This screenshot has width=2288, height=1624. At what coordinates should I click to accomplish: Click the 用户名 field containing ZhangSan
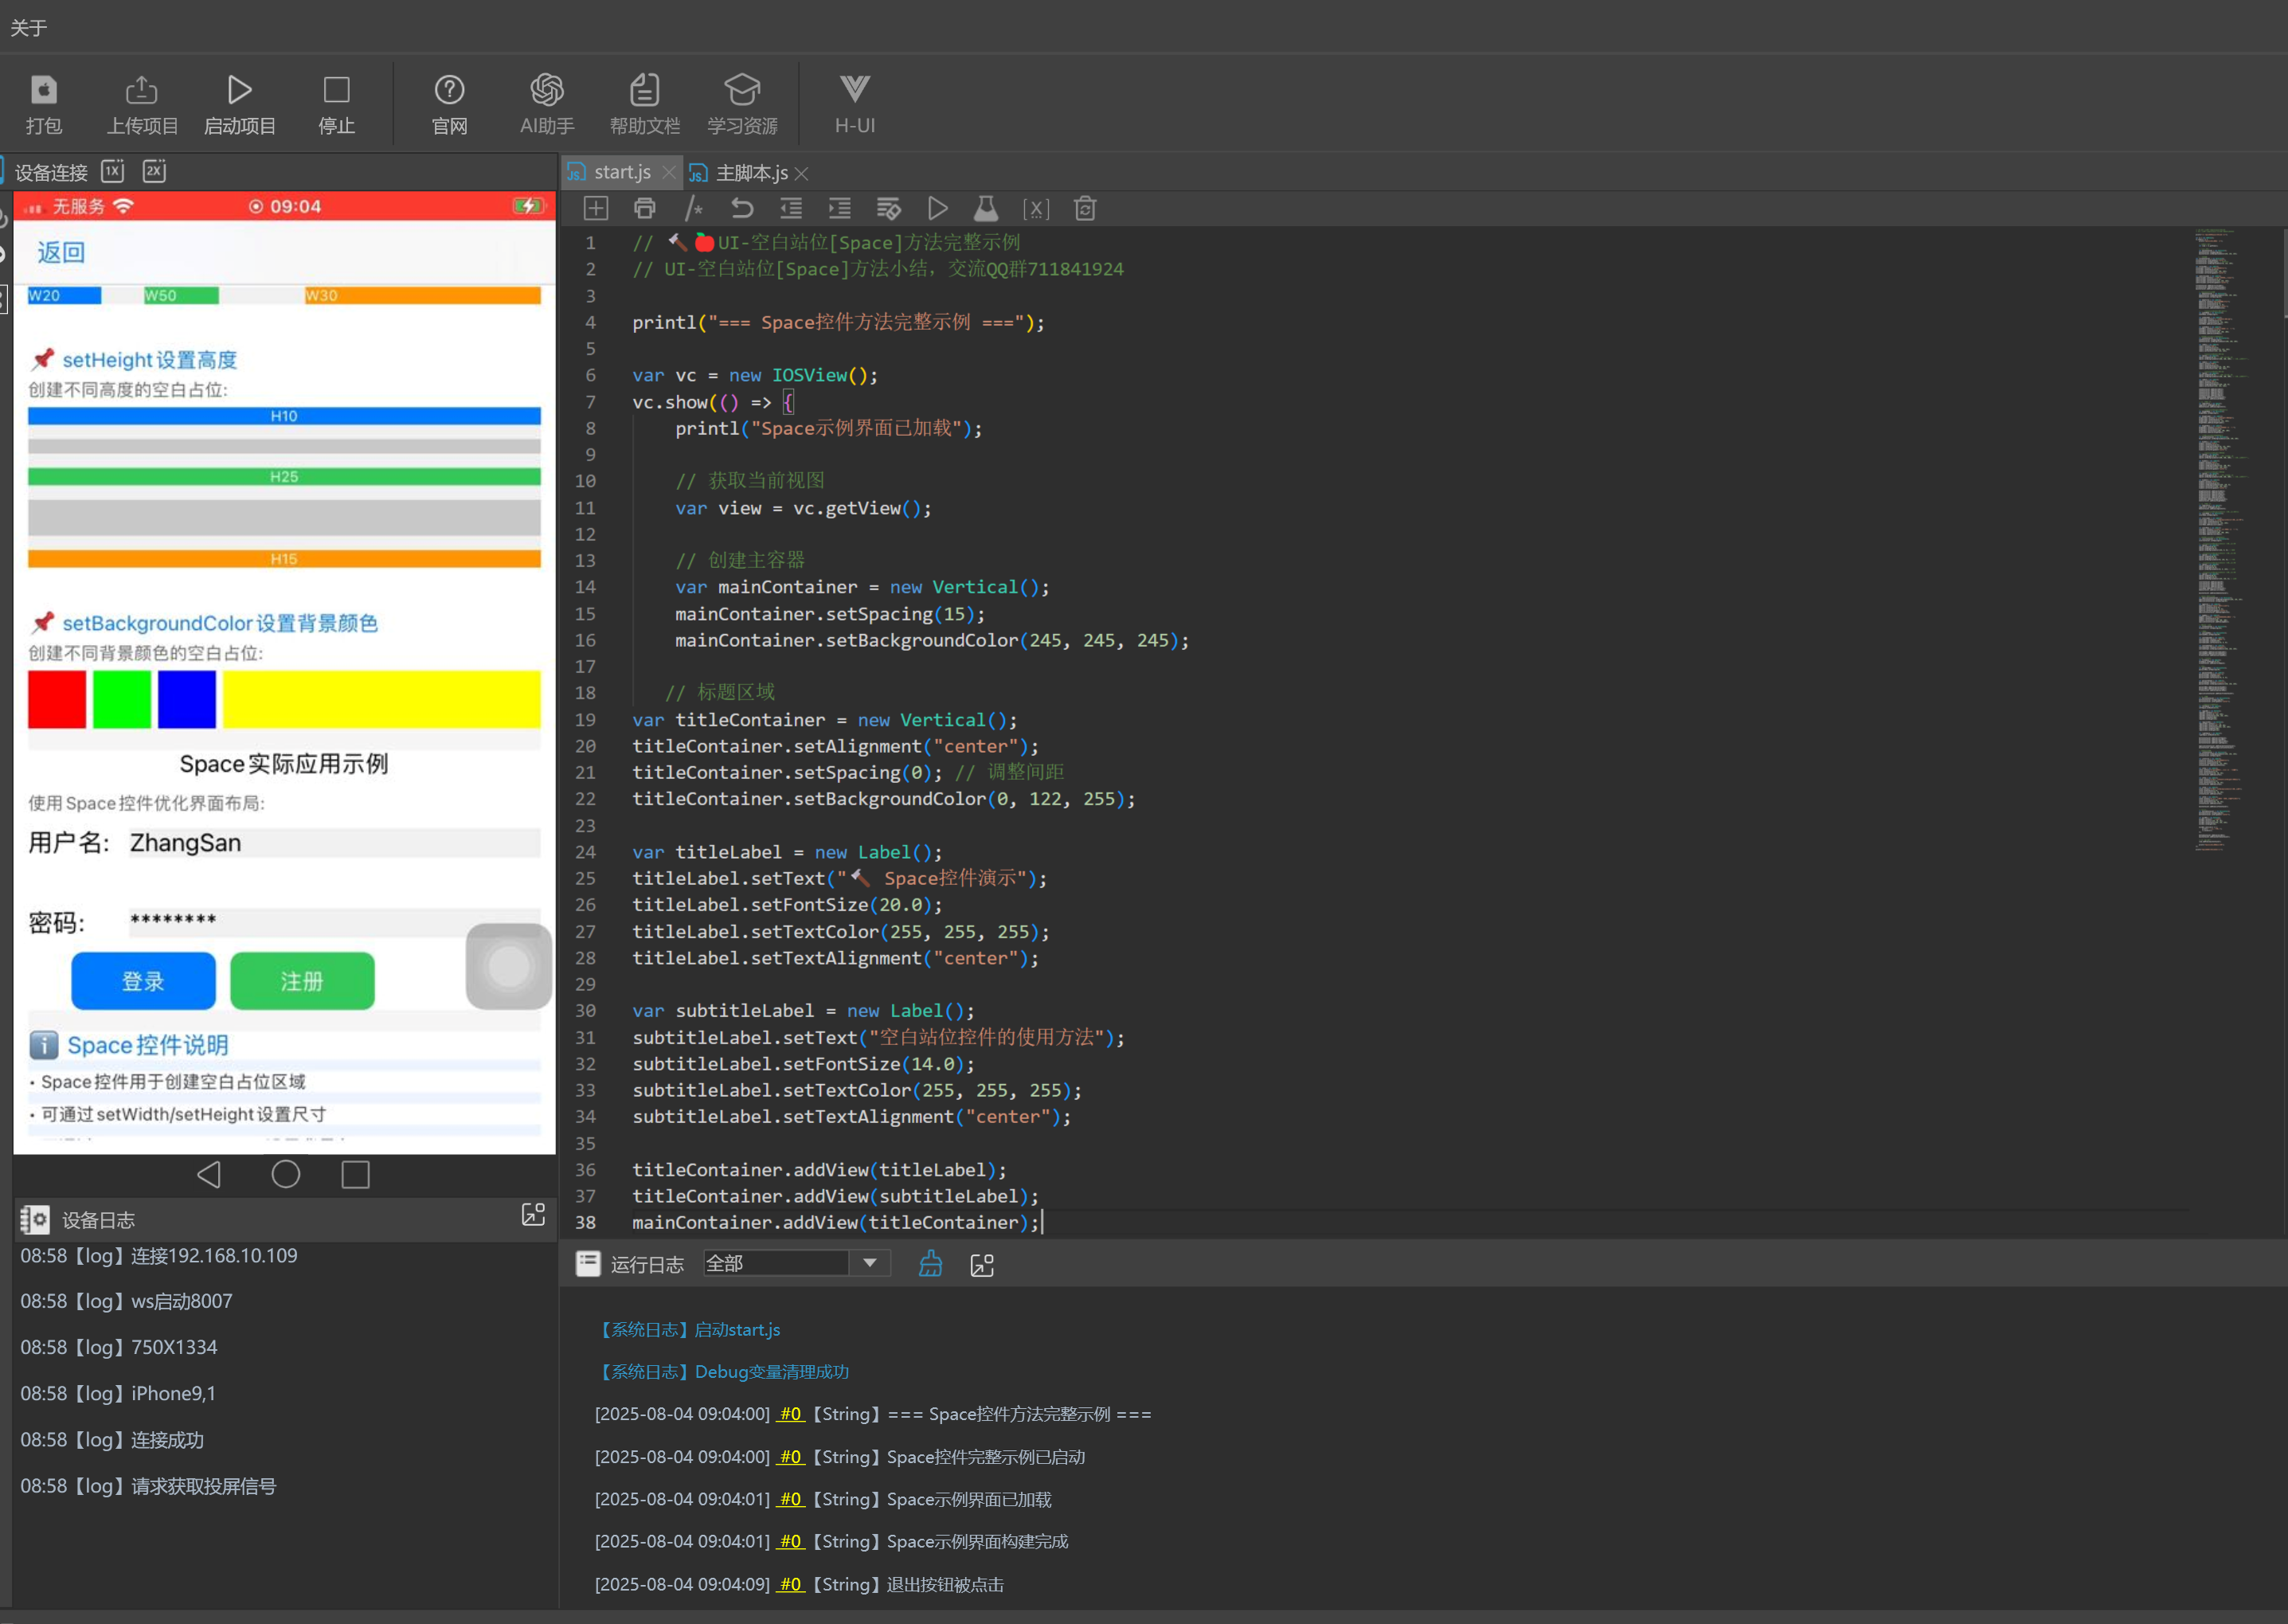[x=335, y=843]
